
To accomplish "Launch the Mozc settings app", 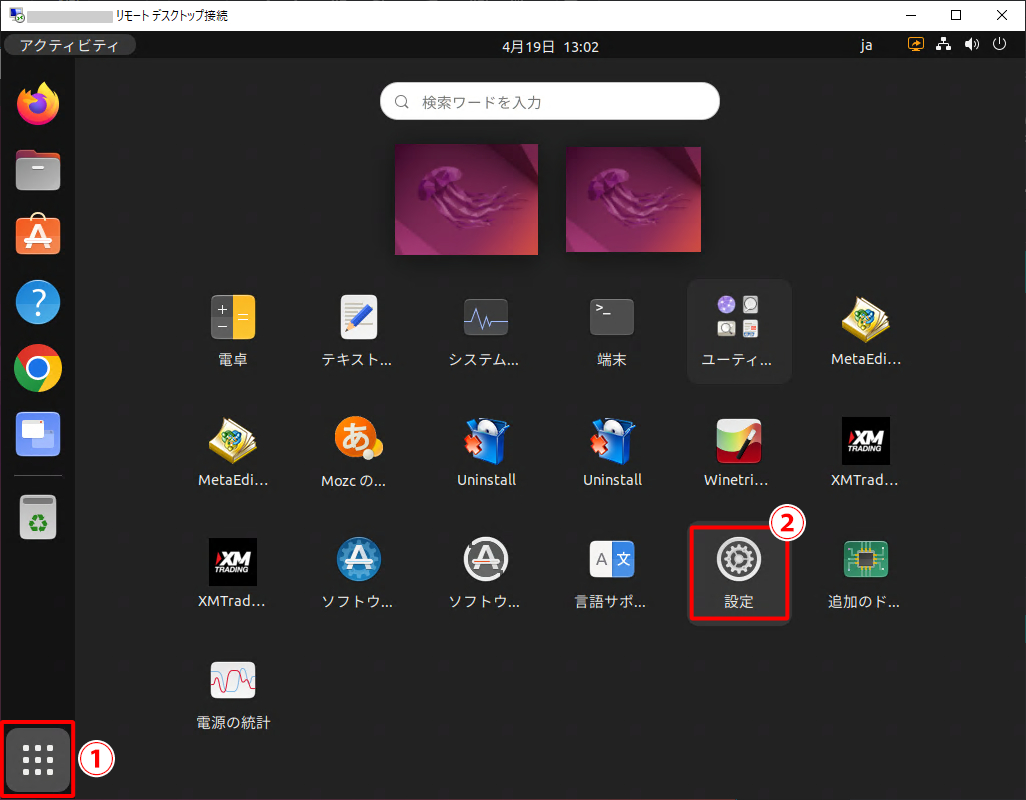I will click(x=359, y=451).
